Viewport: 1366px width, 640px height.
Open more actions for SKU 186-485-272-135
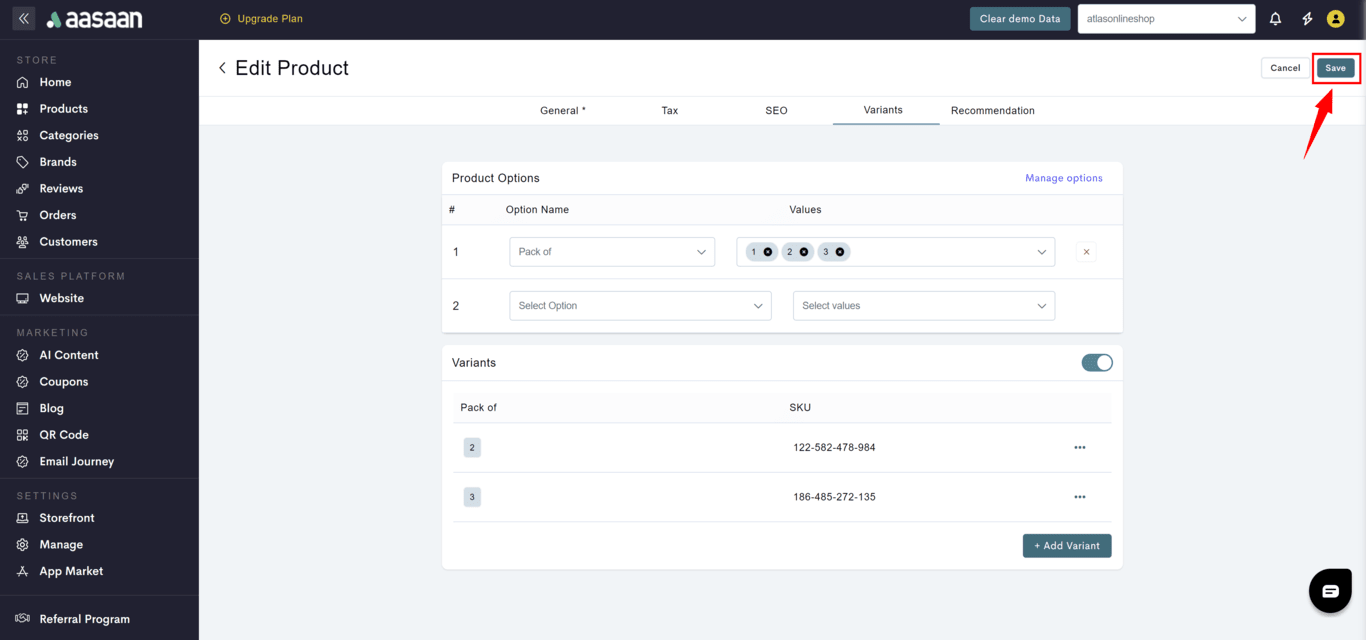click(1079, 497)
